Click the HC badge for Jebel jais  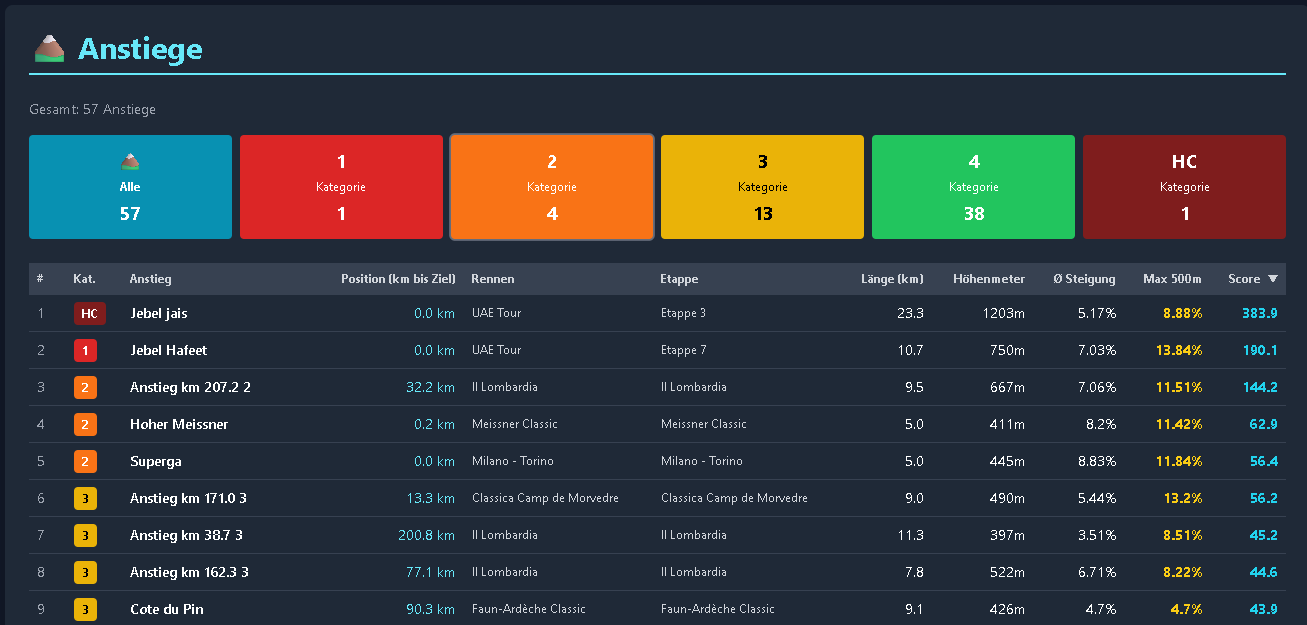(89, 313)
